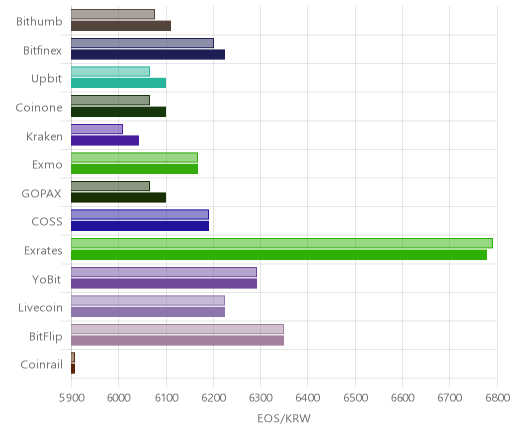Click the Livecoin exchange label
512x436 pixels.
click(40, 307)
